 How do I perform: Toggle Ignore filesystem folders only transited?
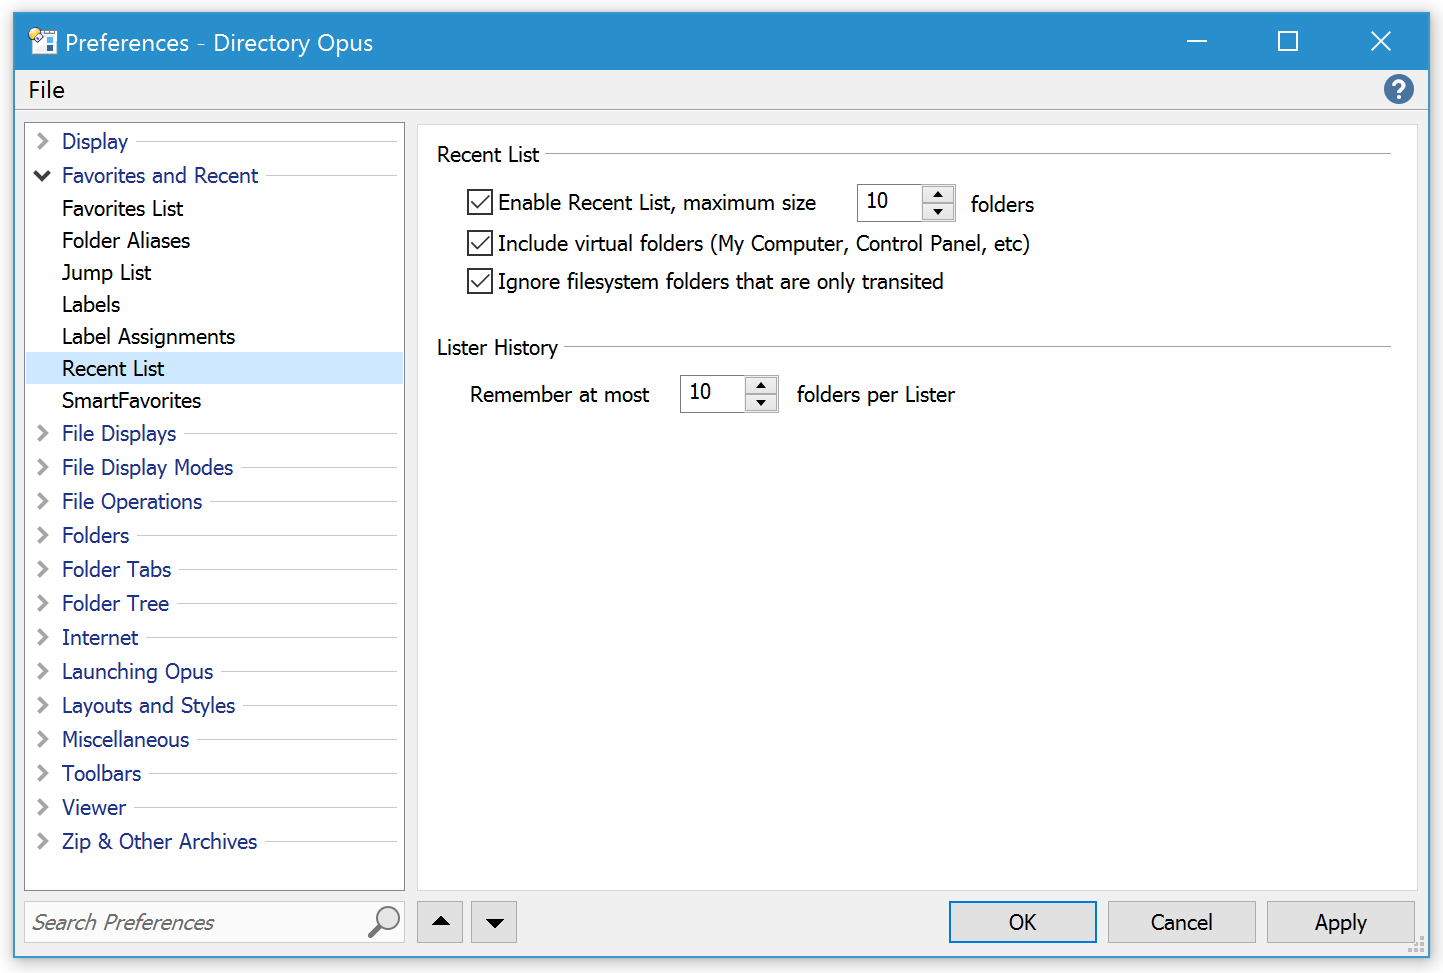tap(480, 281)
